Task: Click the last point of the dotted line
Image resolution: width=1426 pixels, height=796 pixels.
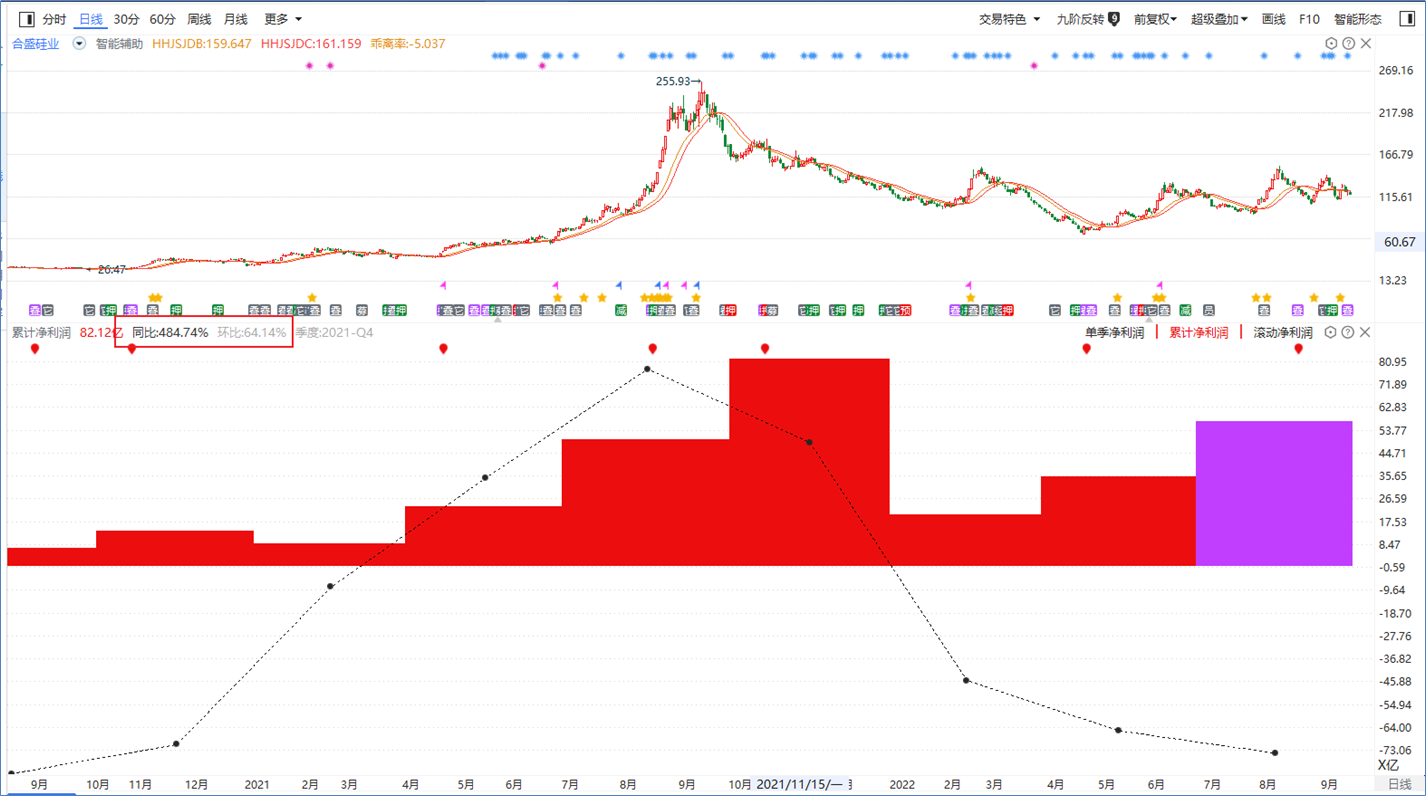Action: pyautogui.click(x=1275, y=753)
